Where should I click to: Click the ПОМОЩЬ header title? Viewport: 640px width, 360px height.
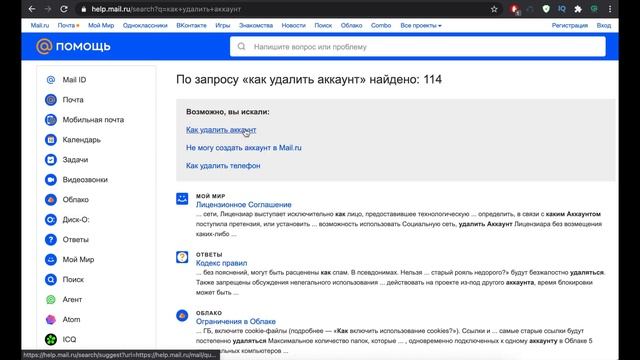coord(83,47)
